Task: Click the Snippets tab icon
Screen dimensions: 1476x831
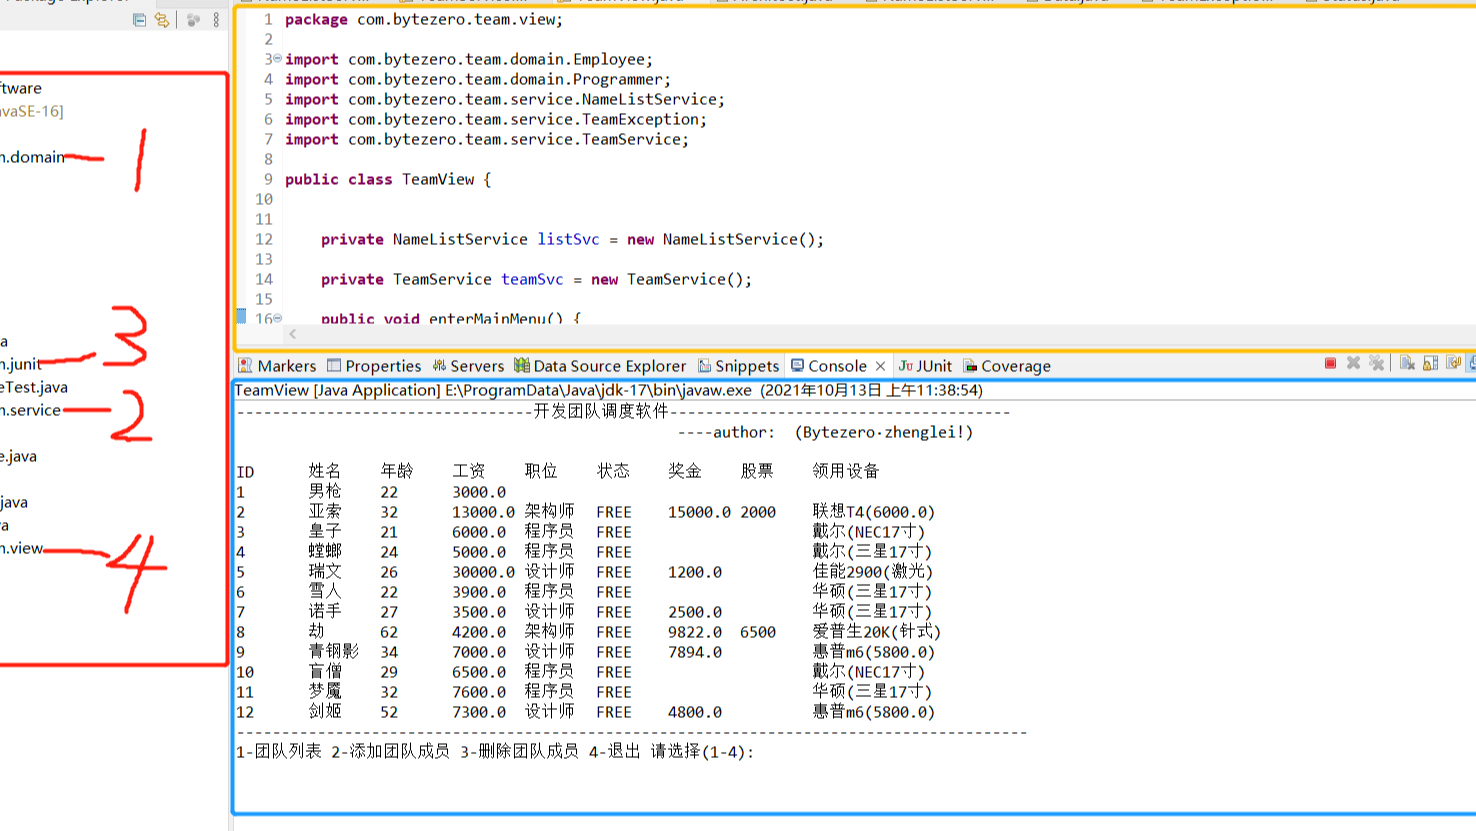Action: click(704, 365)
